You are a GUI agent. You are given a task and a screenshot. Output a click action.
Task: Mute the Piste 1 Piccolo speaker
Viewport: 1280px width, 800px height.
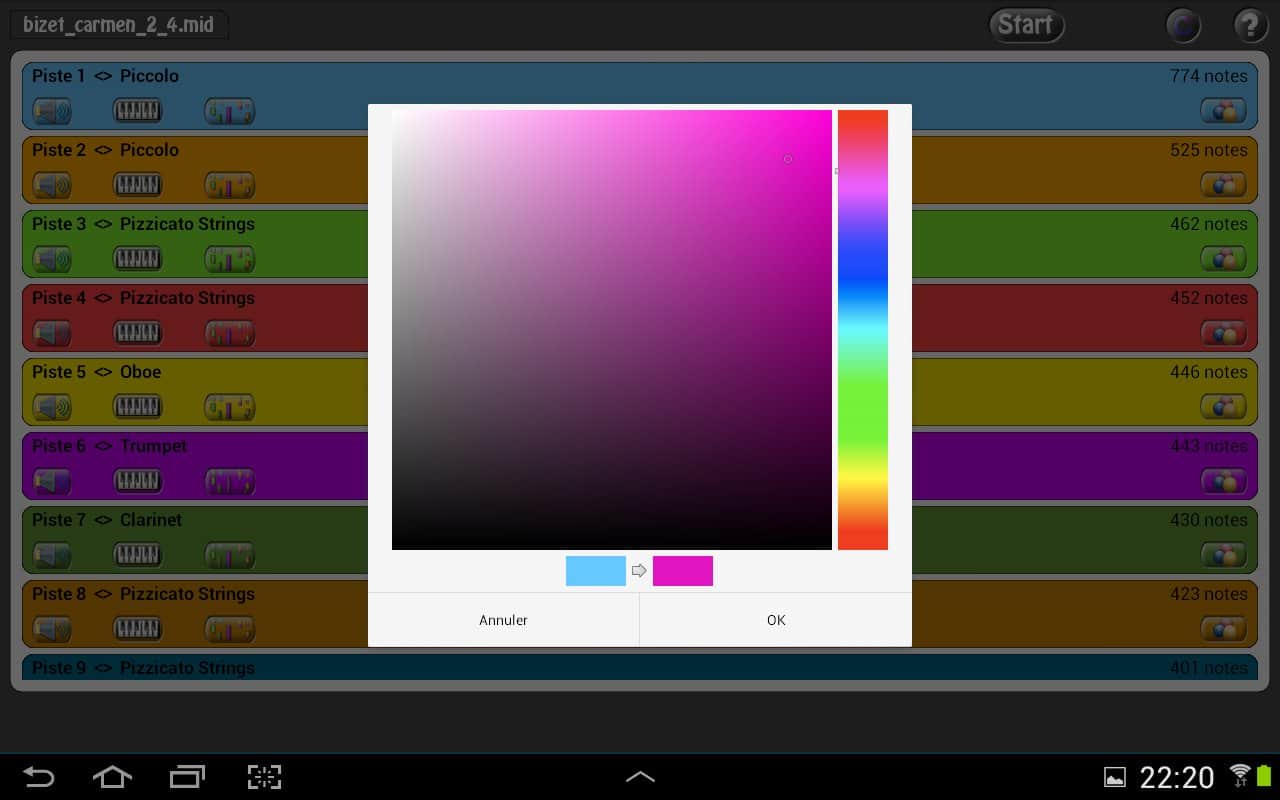tap(52, 111)
